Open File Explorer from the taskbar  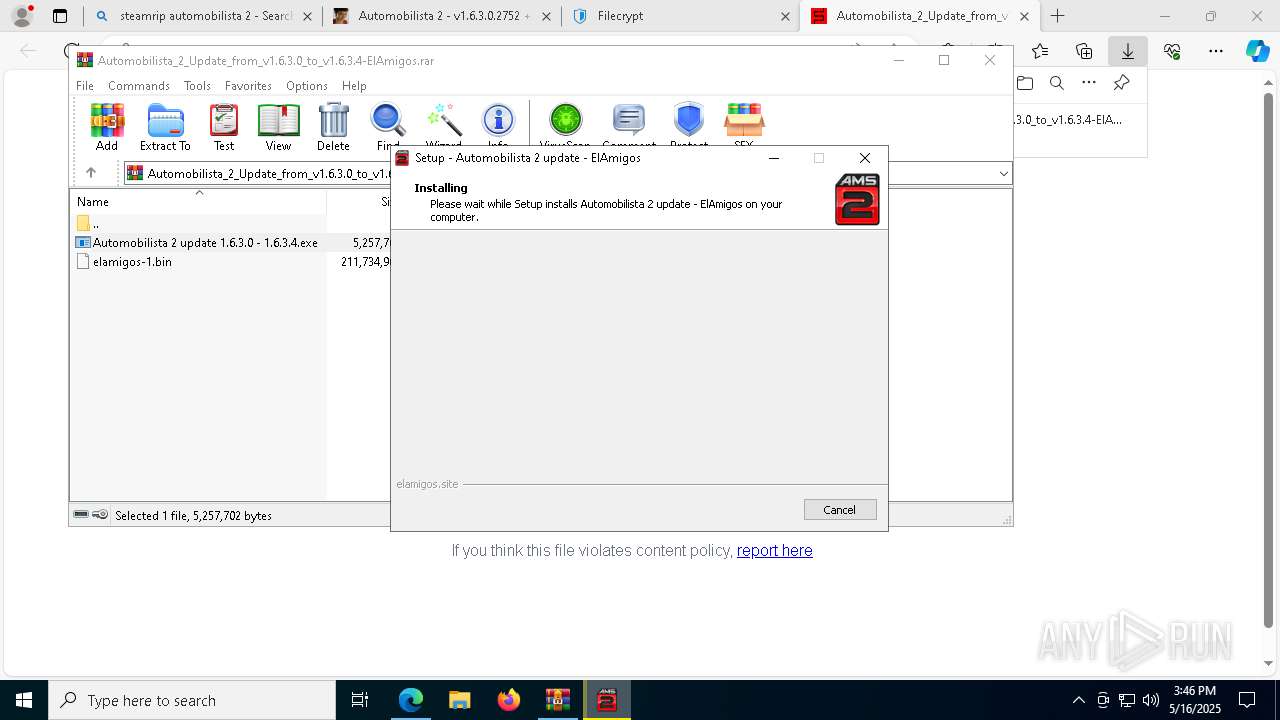(459, 700)
